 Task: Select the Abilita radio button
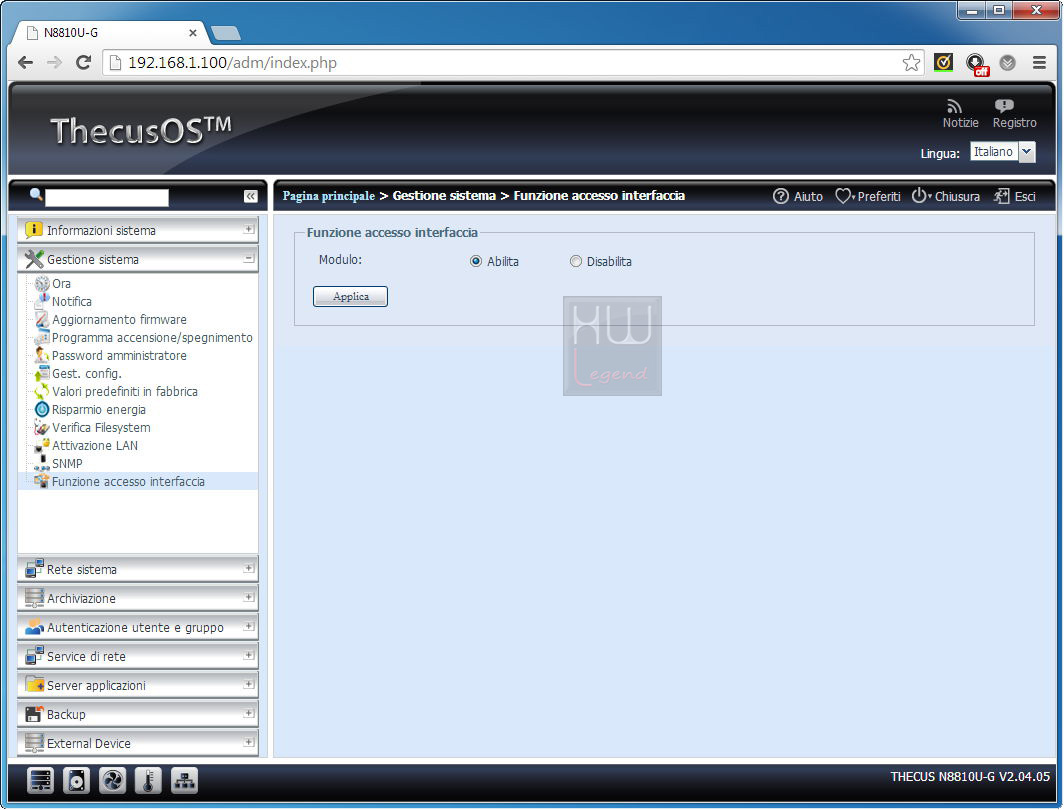(x=476, y=261)
